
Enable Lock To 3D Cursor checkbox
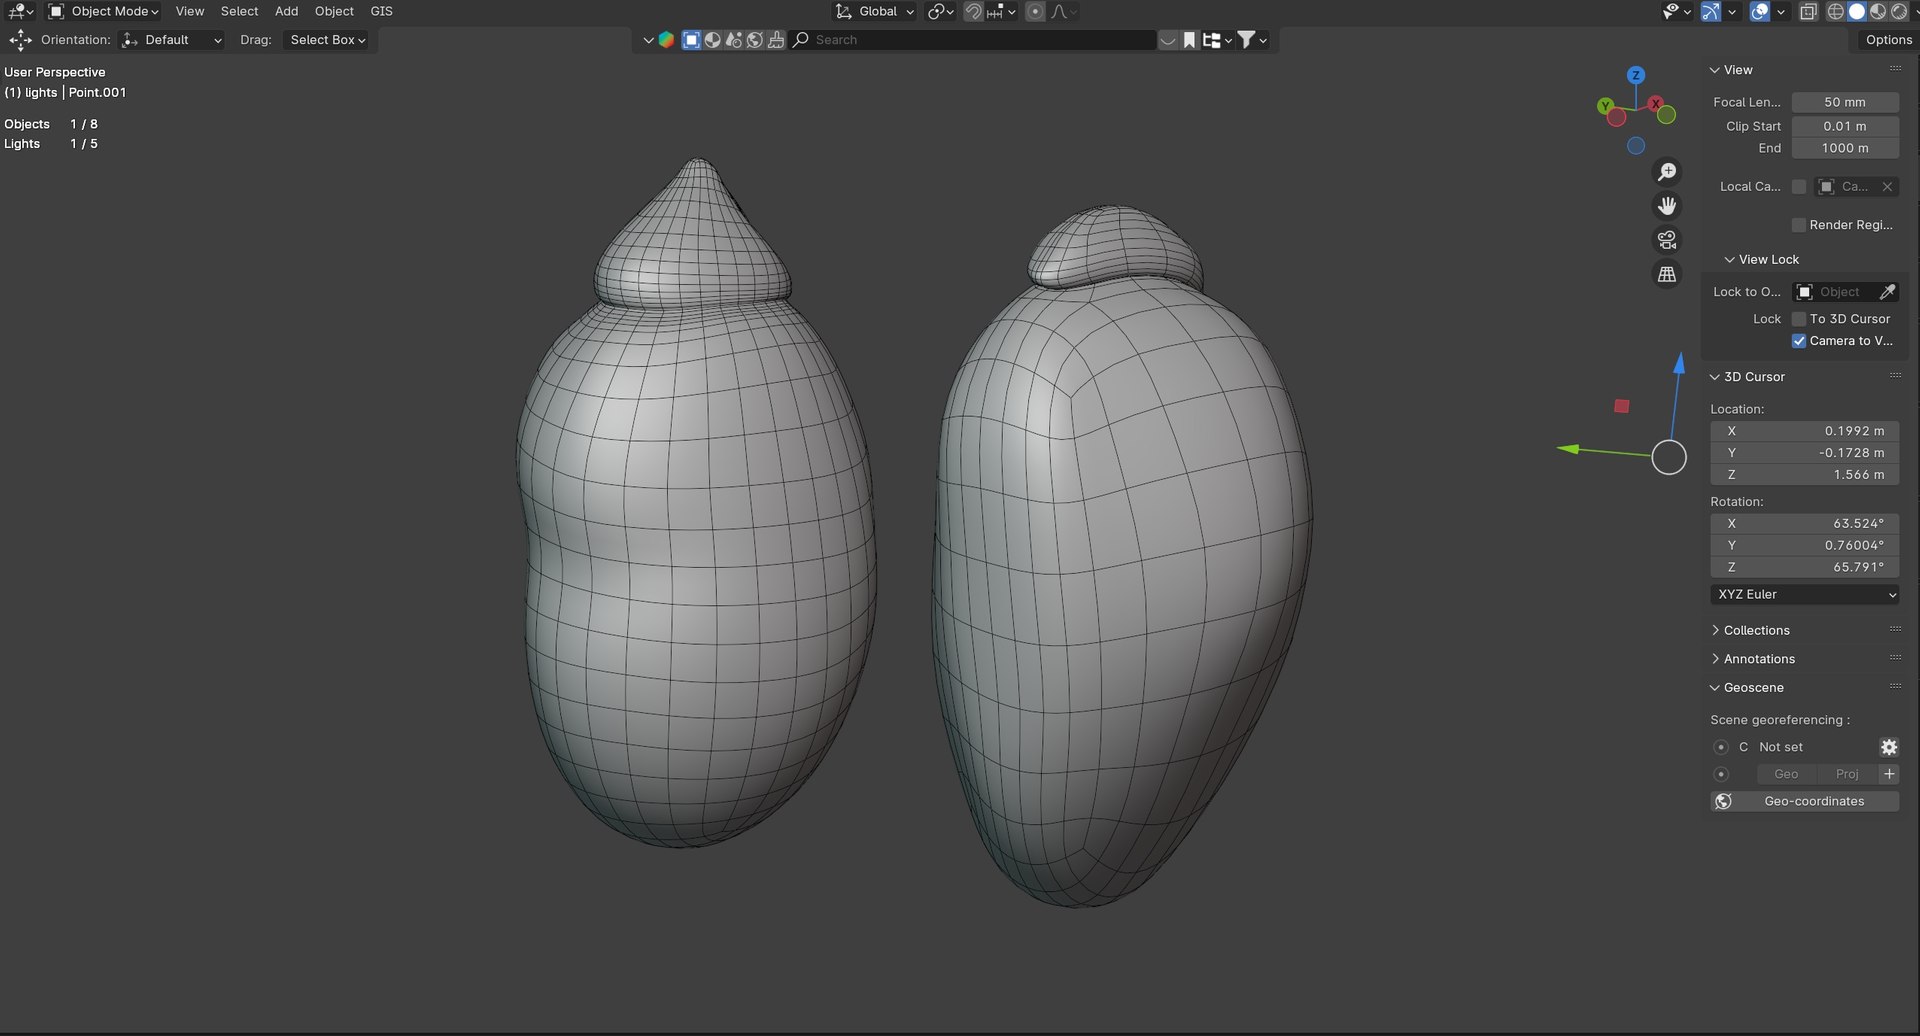pos(1799,319)
